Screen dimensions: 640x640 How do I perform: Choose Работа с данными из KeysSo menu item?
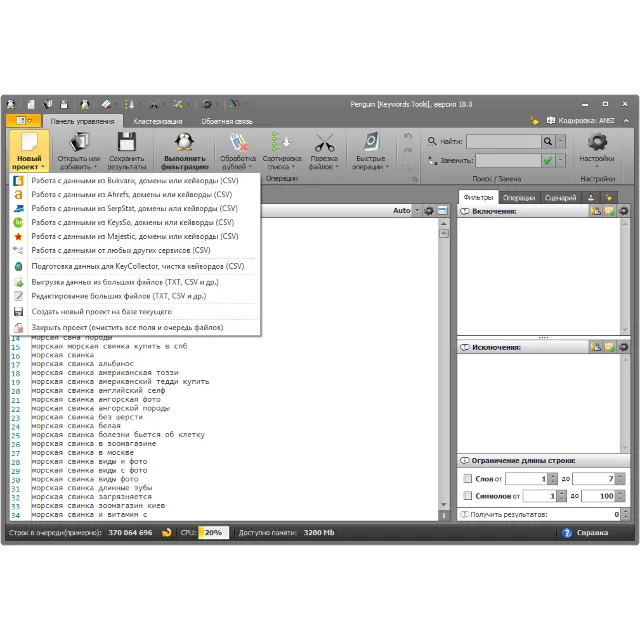coord(135,222)
